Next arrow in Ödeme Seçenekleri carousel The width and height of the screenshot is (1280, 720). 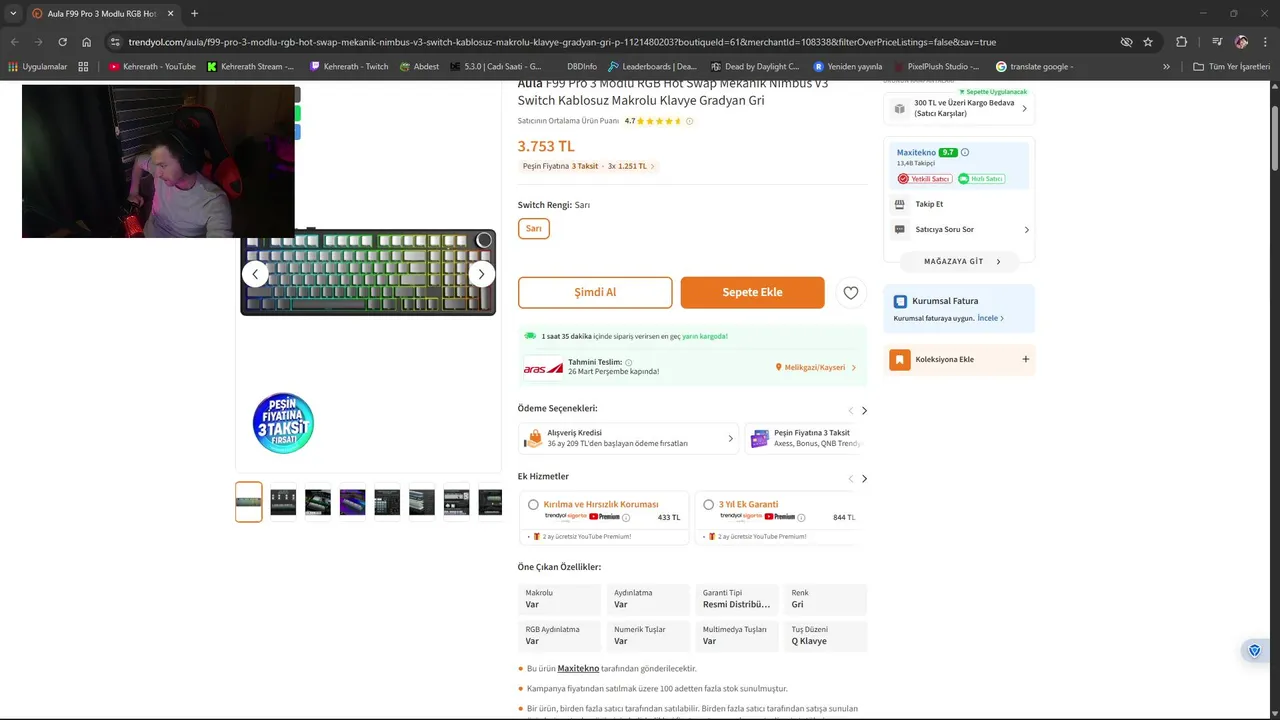[x=864, y=411]
